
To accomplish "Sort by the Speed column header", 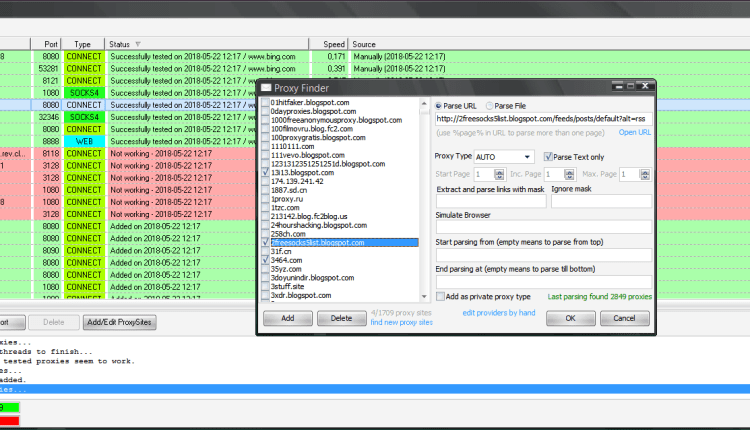I will (x=329, y=44).
